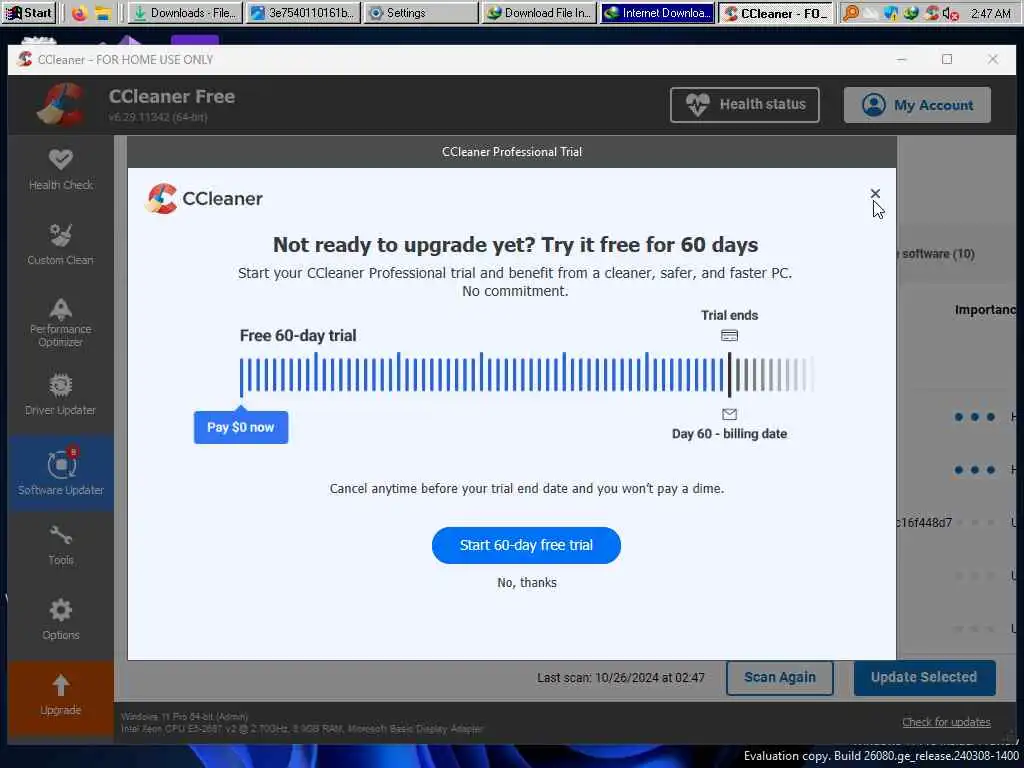Image resolution: width=1024 pixels, height=768 pixels.
Task: Open Health Check in the sidebar
Action: click(61, 170)
